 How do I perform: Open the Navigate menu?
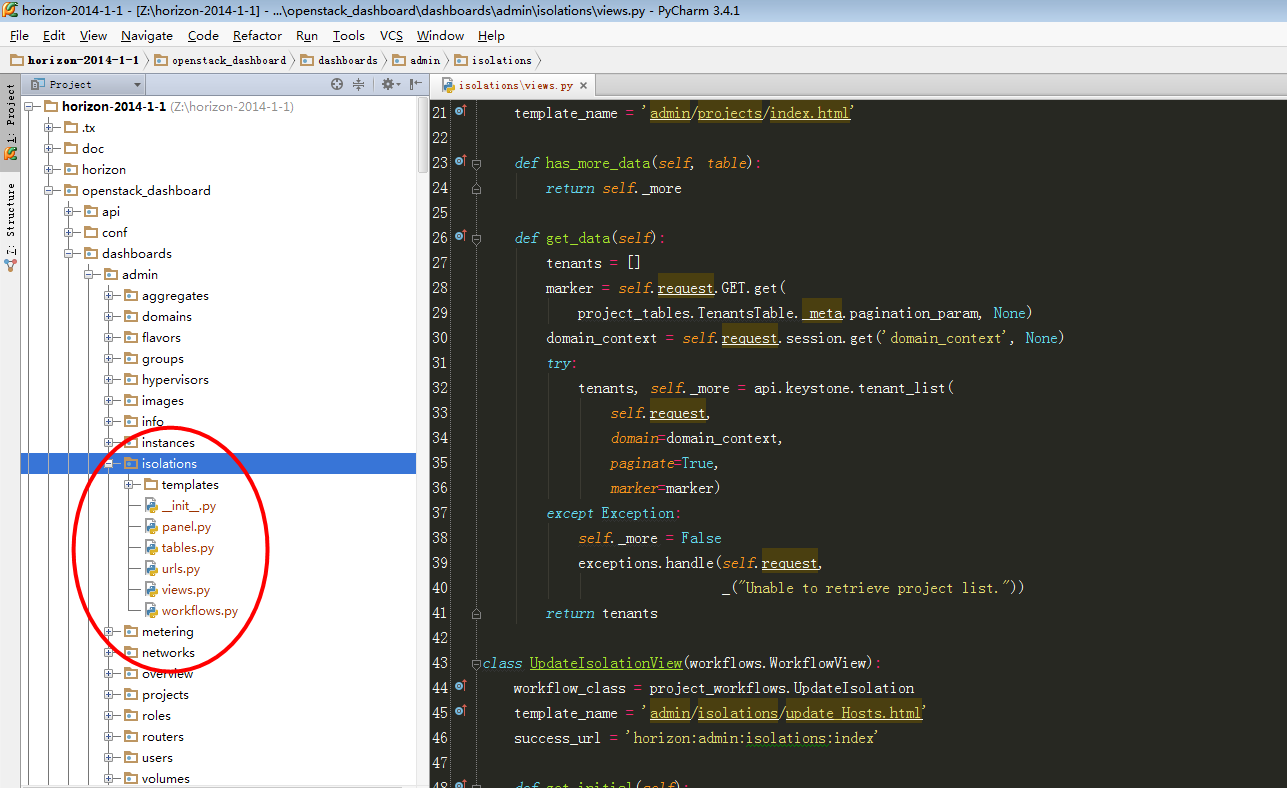(x=147, y=35)
